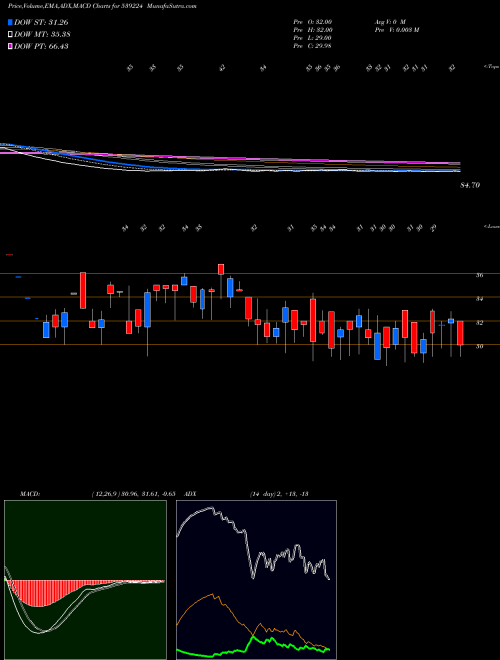Click the 30 price axis label

[479, 346]
